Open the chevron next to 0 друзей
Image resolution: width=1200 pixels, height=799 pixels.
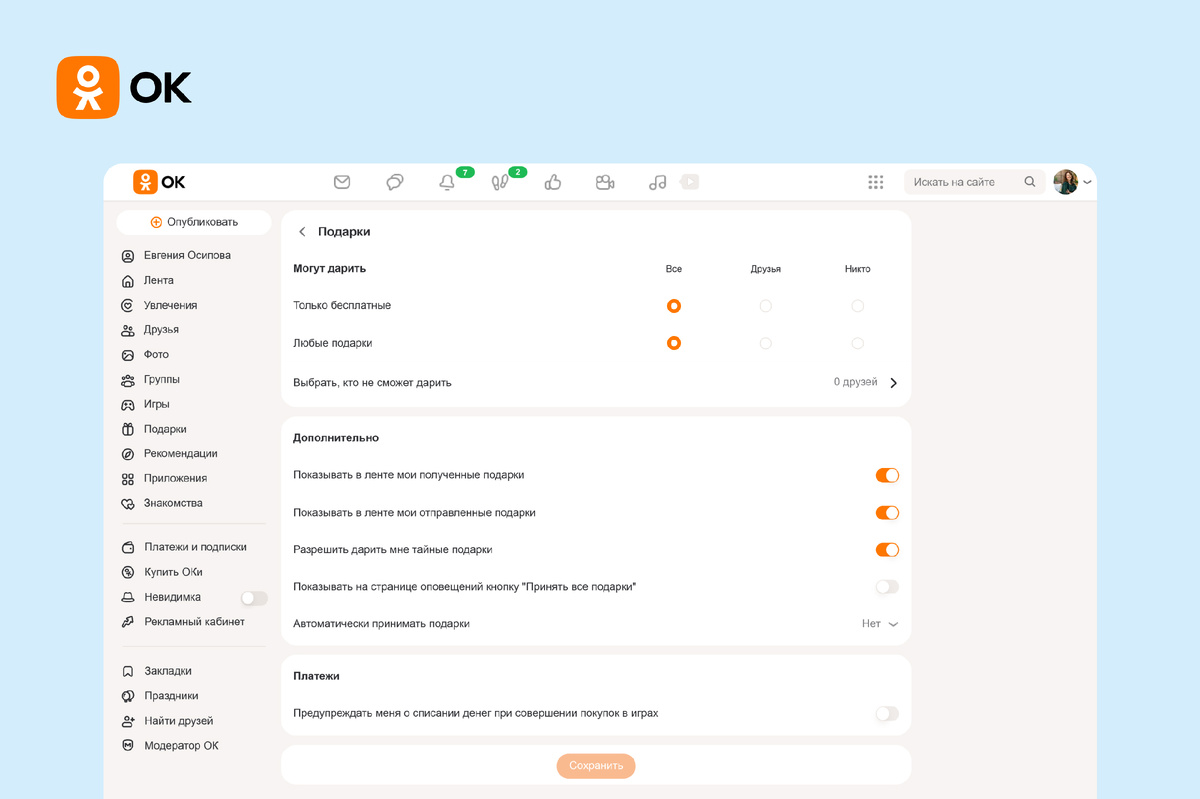point(893,383)
